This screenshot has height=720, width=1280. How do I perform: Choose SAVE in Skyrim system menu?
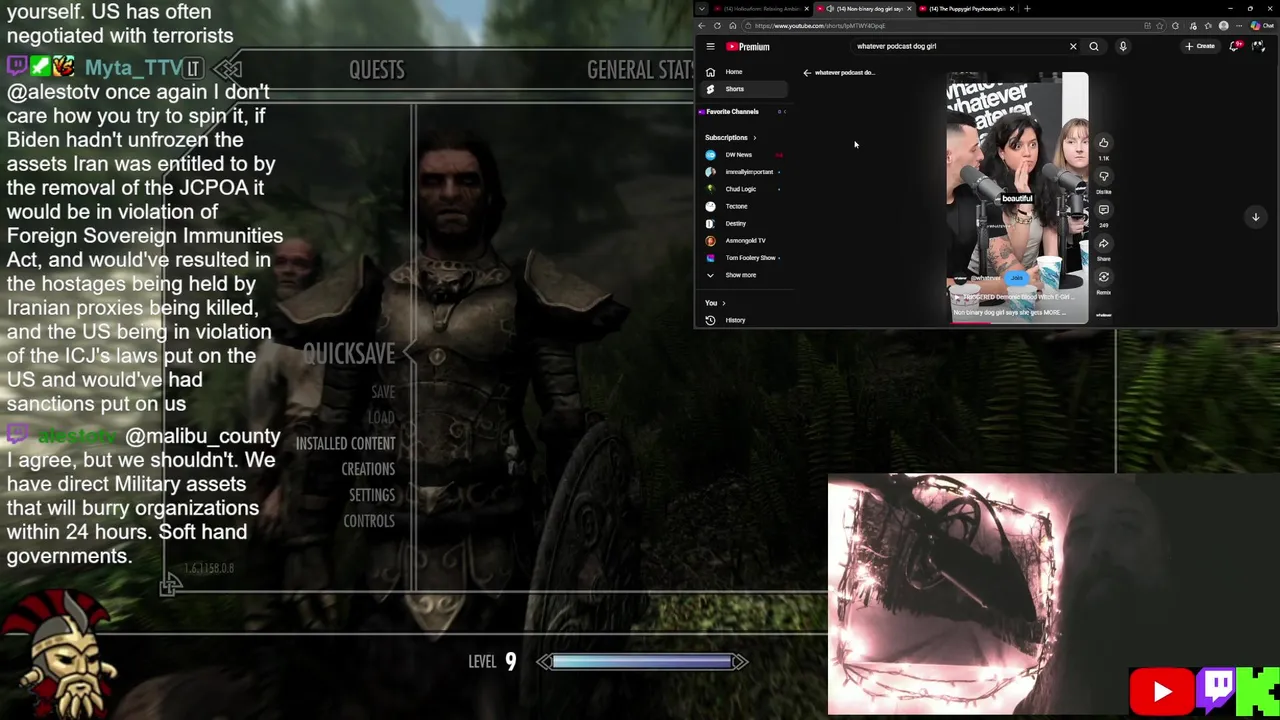click(x=383, y=392)
